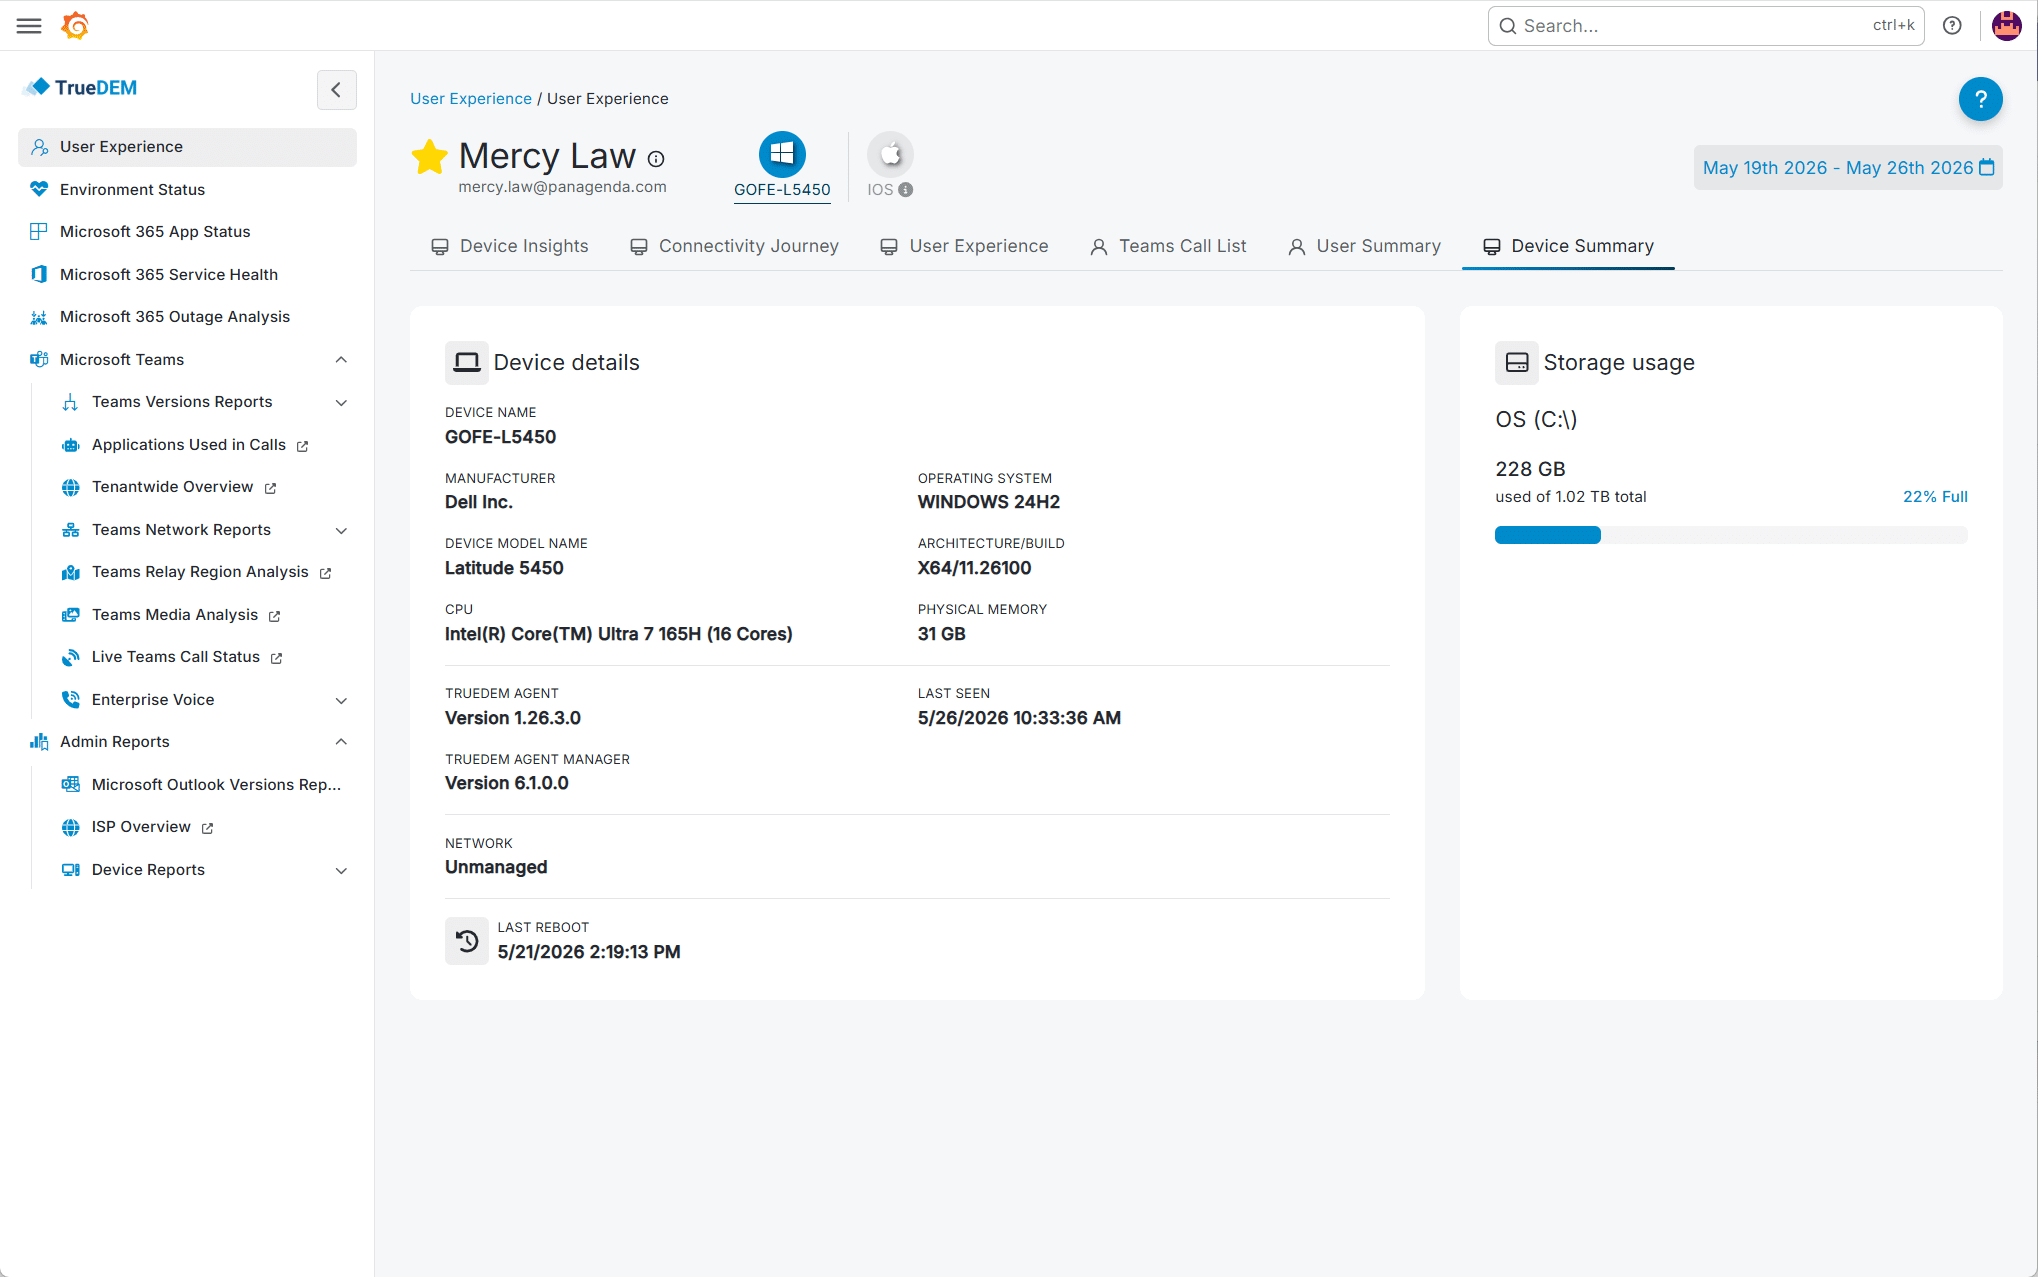Toggle the favorite star for Mercy Law
The width and height of the screenshot is (2038, 1277).
[429, 156]
